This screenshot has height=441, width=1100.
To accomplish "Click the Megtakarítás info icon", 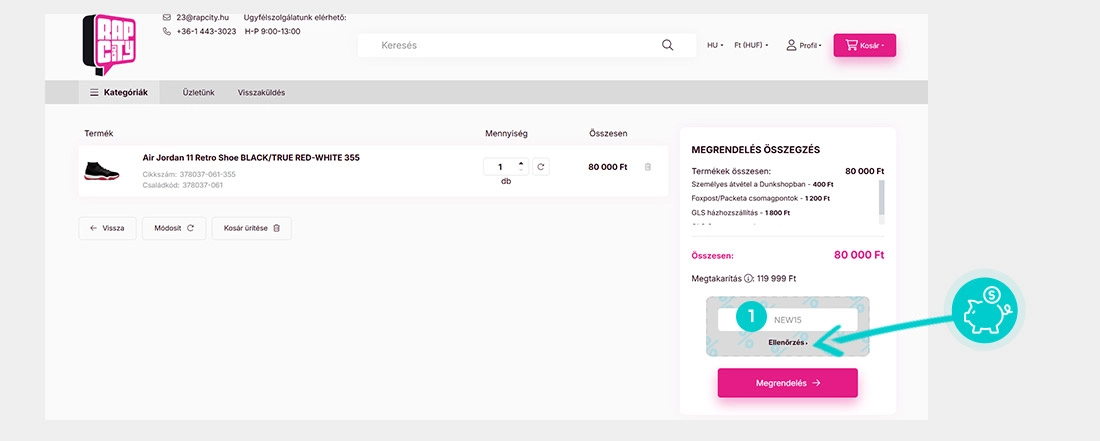I will pyautogui.click(x=749, y=278).
